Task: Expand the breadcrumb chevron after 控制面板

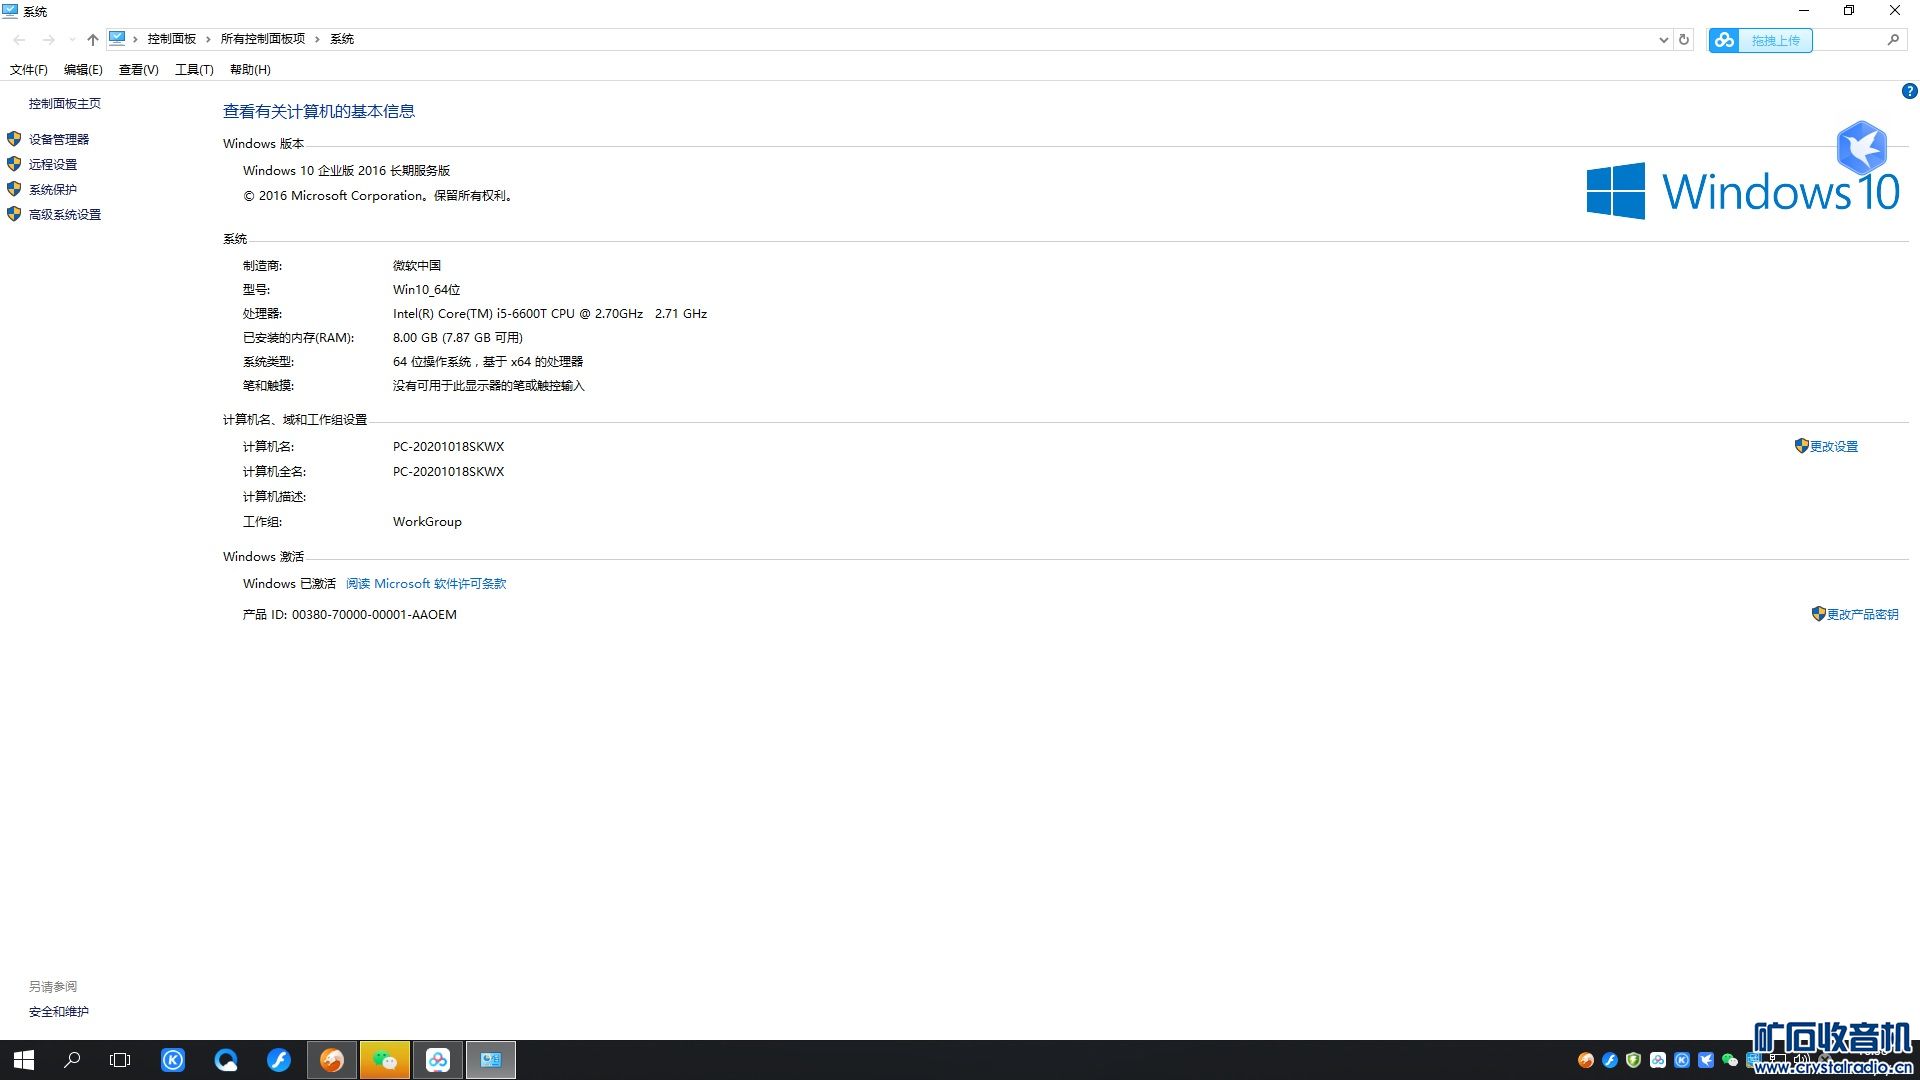Action: [208, 39]
